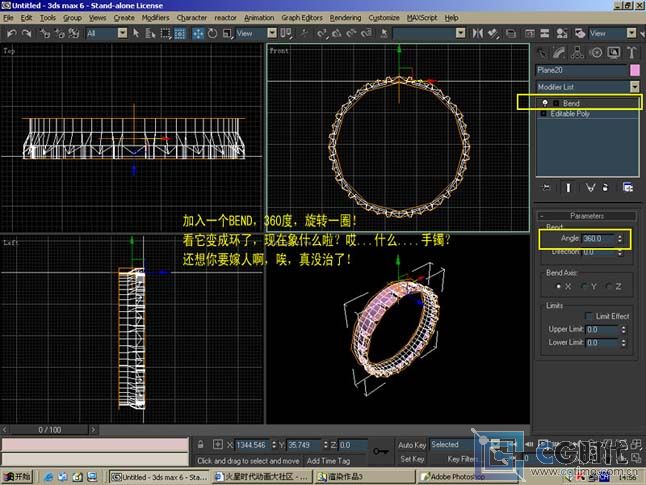The width and height of the screenshot is (646, 485).
Task: Select Bend Axis Z radio button
Action: coord(609,286)
